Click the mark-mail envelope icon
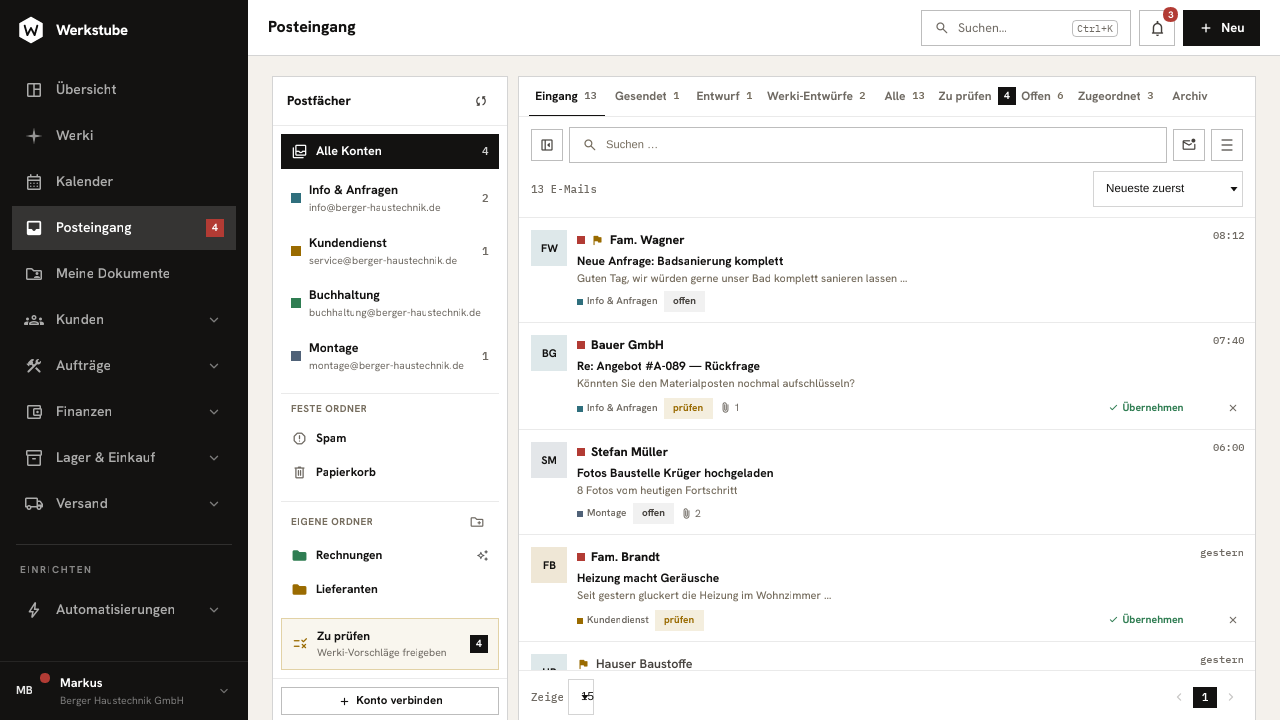 (1189, 145)
